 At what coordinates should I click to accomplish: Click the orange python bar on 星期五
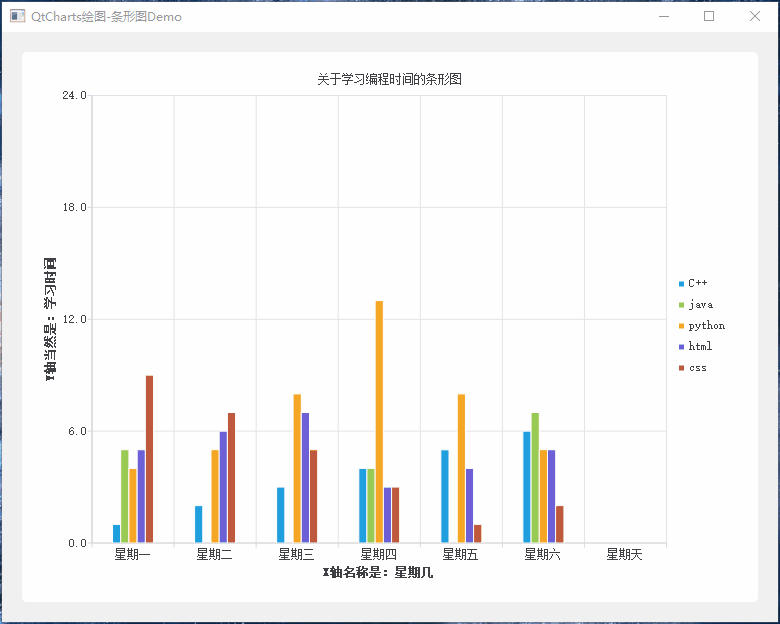coord(461,468)
